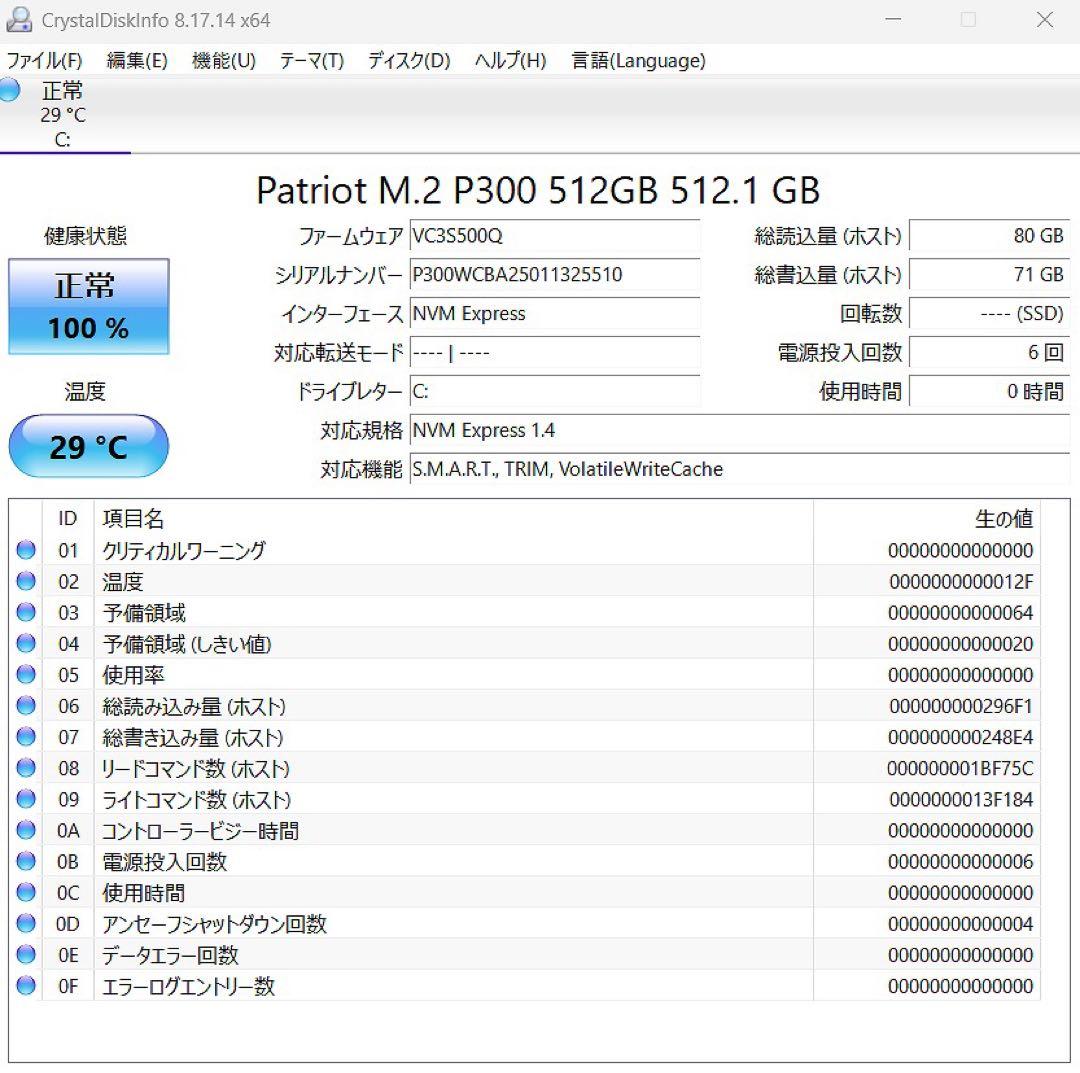Open the テーマ(T) menu
This screenshot has width=1080, height=1073.
click(311, 61)
